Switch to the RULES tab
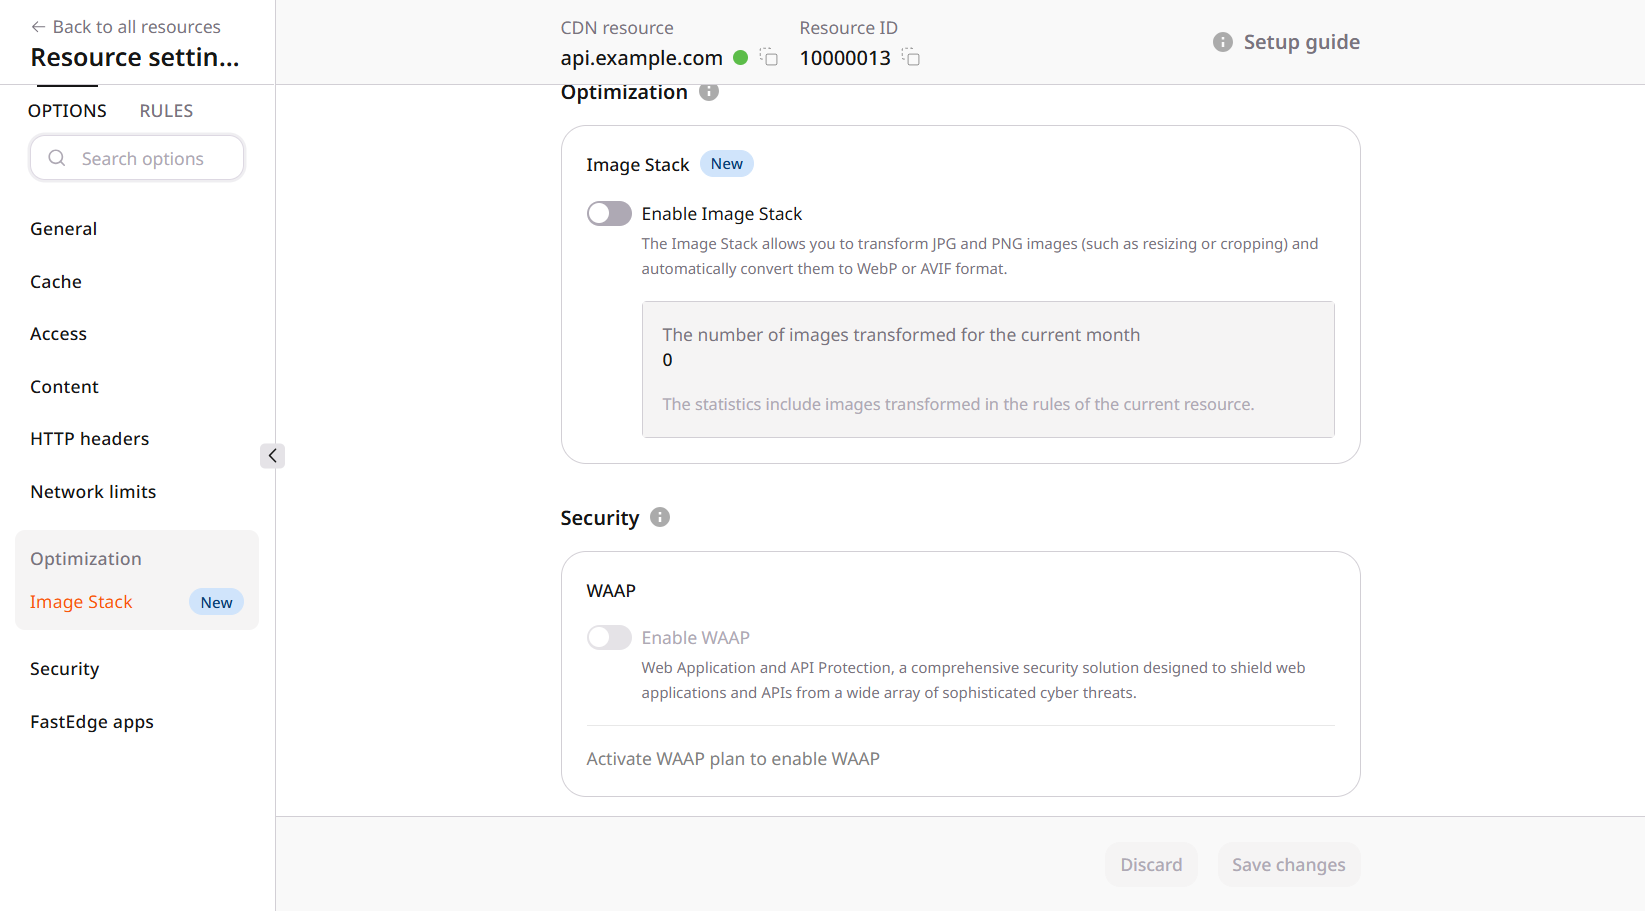 (x=166, y=111)
